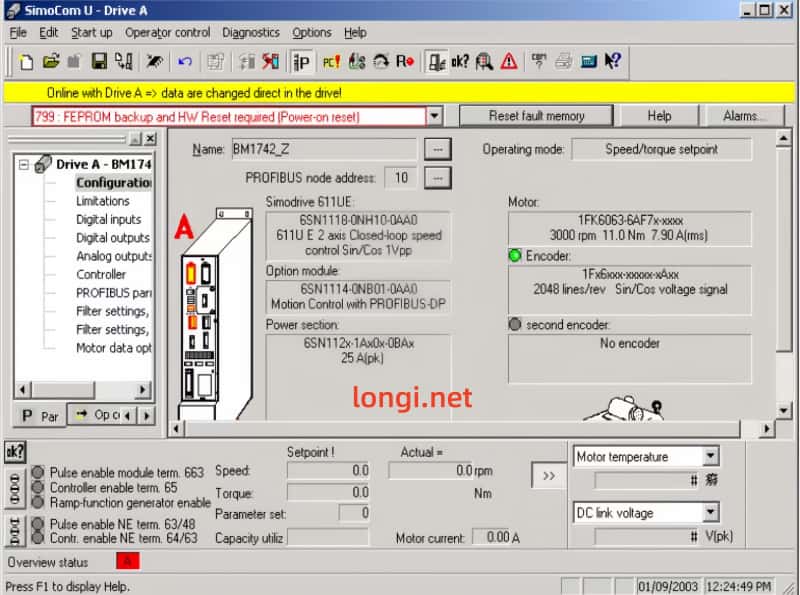This screenshot has height=595, width=800.
Task: Click the Reset fault memory button
Action: tap(536, 116)
